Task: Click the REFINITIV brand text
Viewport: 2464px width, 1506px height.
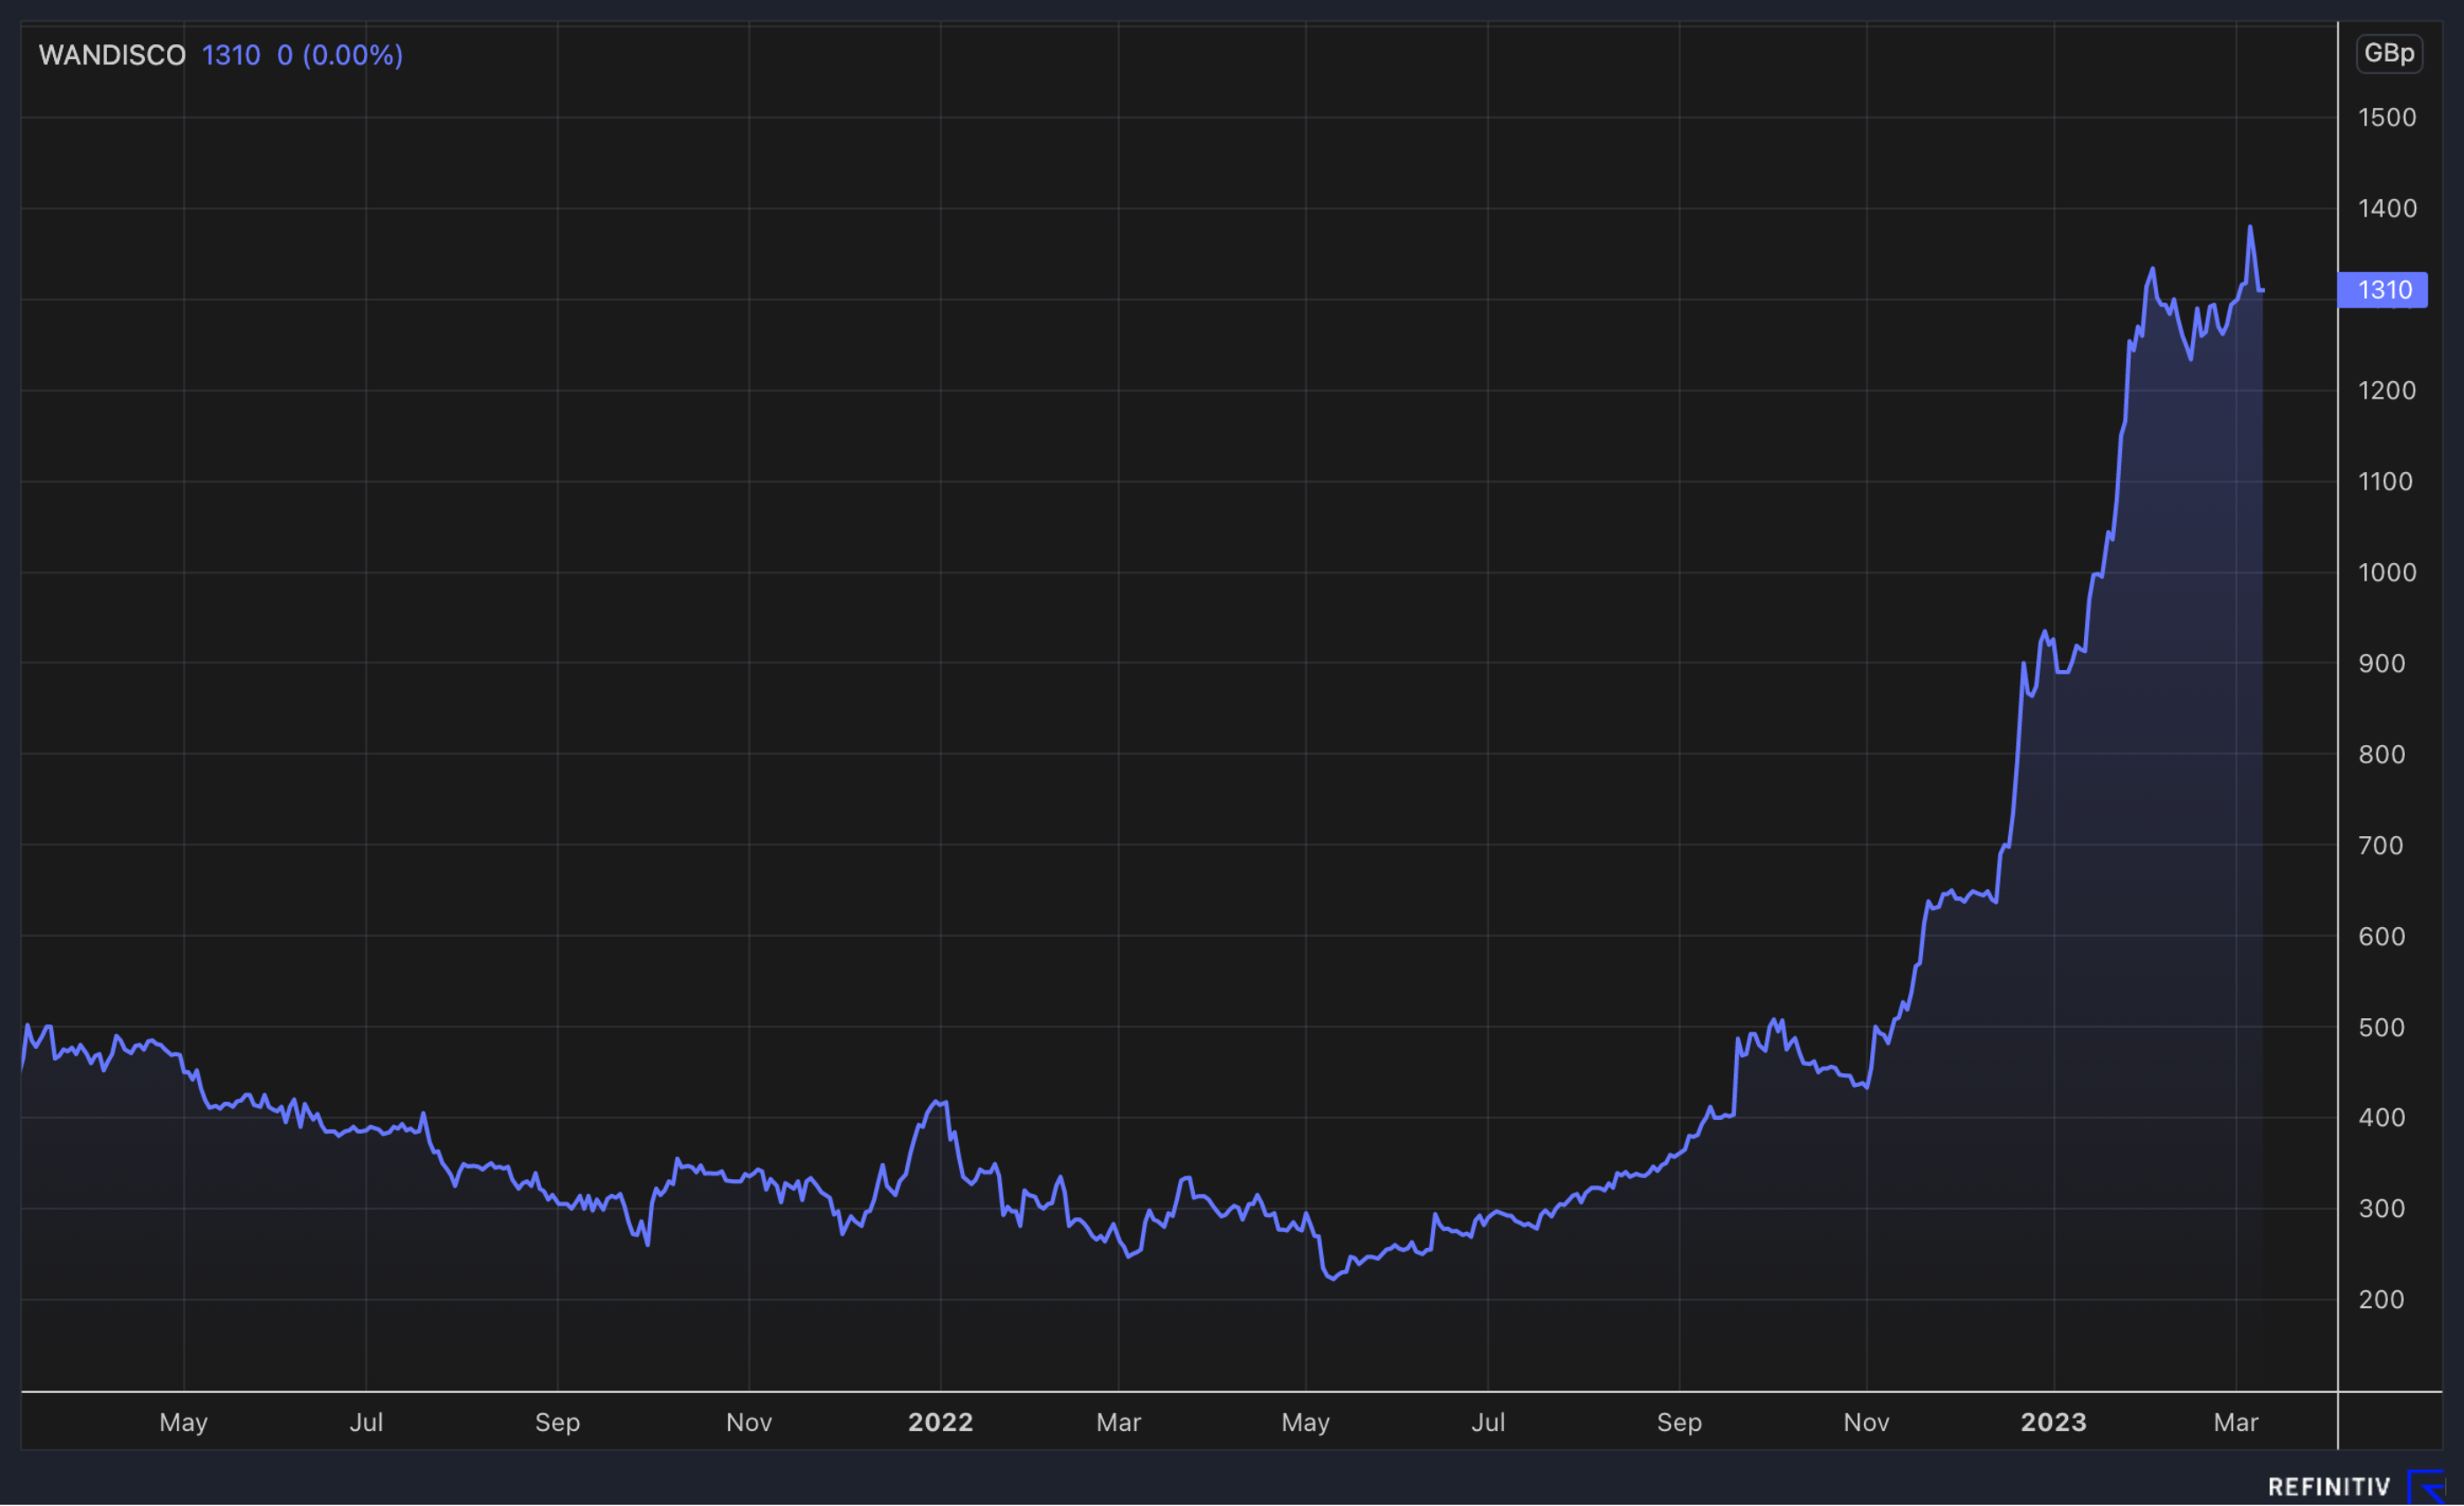Action: (2329, 1487)
